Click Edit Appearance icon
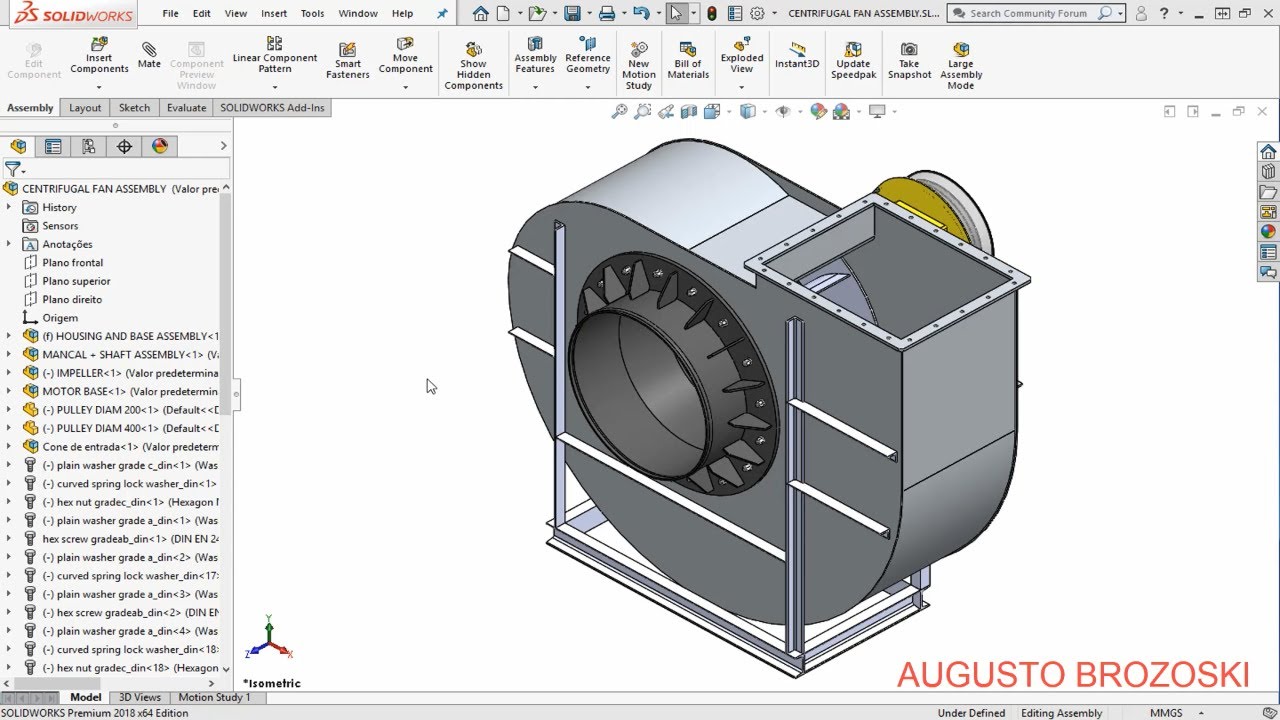 818,112
